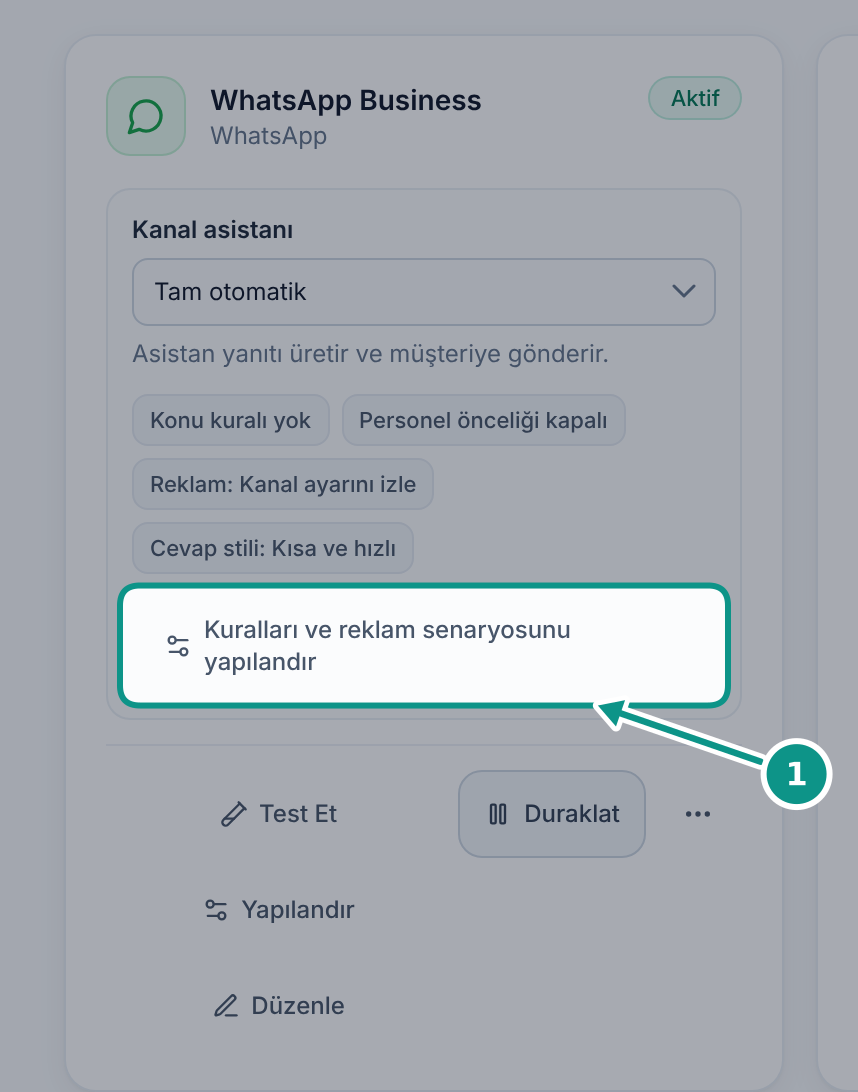Viewport: 858px width, 1092px height.
Task: Open Kuralları ve reklam senaryosunu yapılandır
Action: [423, 646]
